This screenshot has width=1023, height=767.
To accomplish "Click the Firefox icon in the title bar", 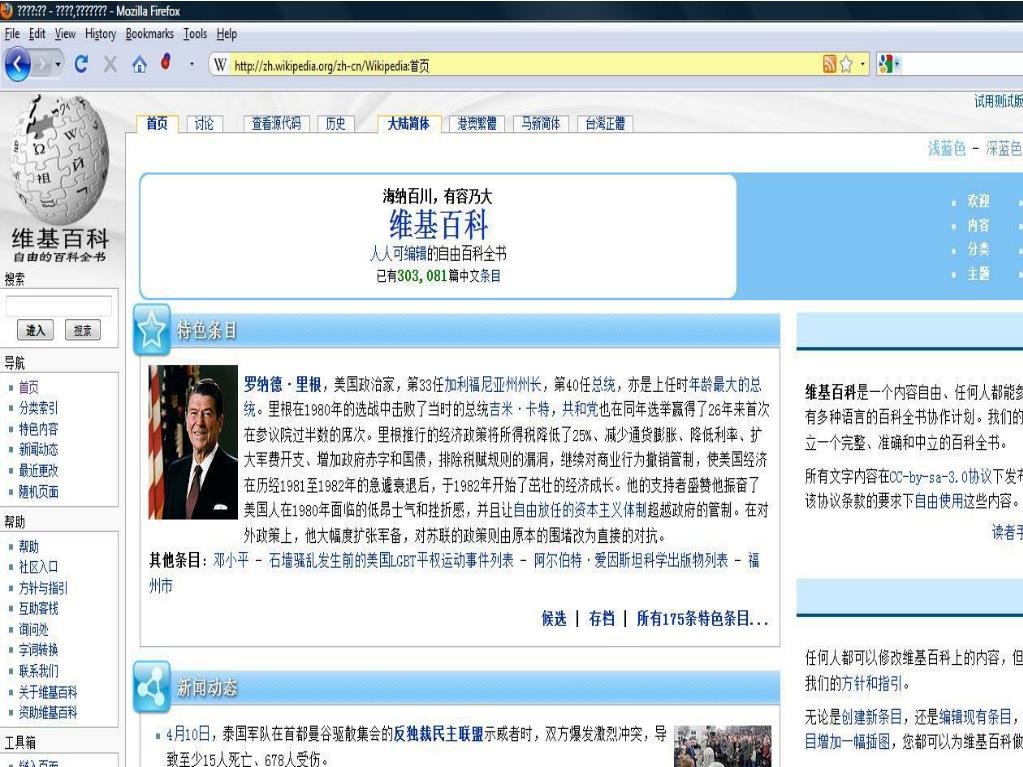I will coord(7,10).
